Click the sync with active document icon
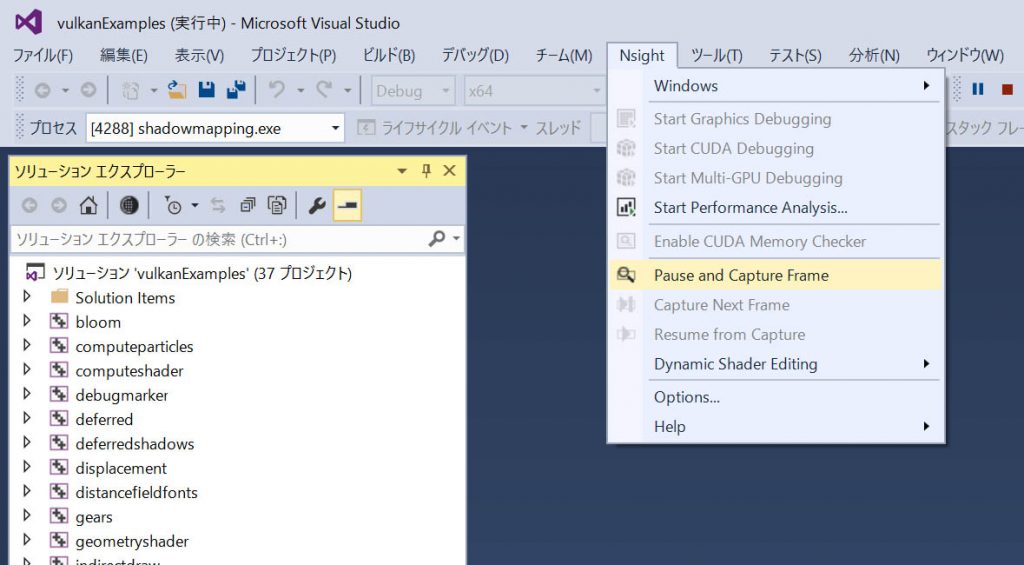 pyautogui.click(x=218, y=206)
